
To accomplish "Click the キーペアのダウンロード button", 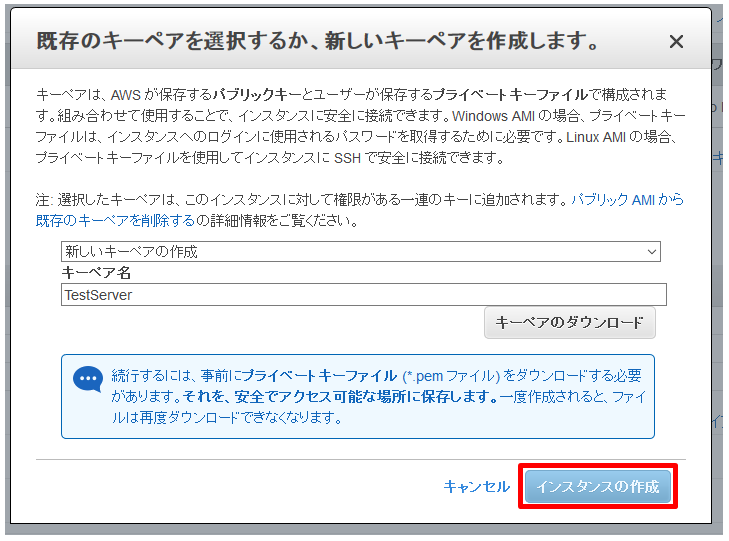I will (x=570, y=322).
